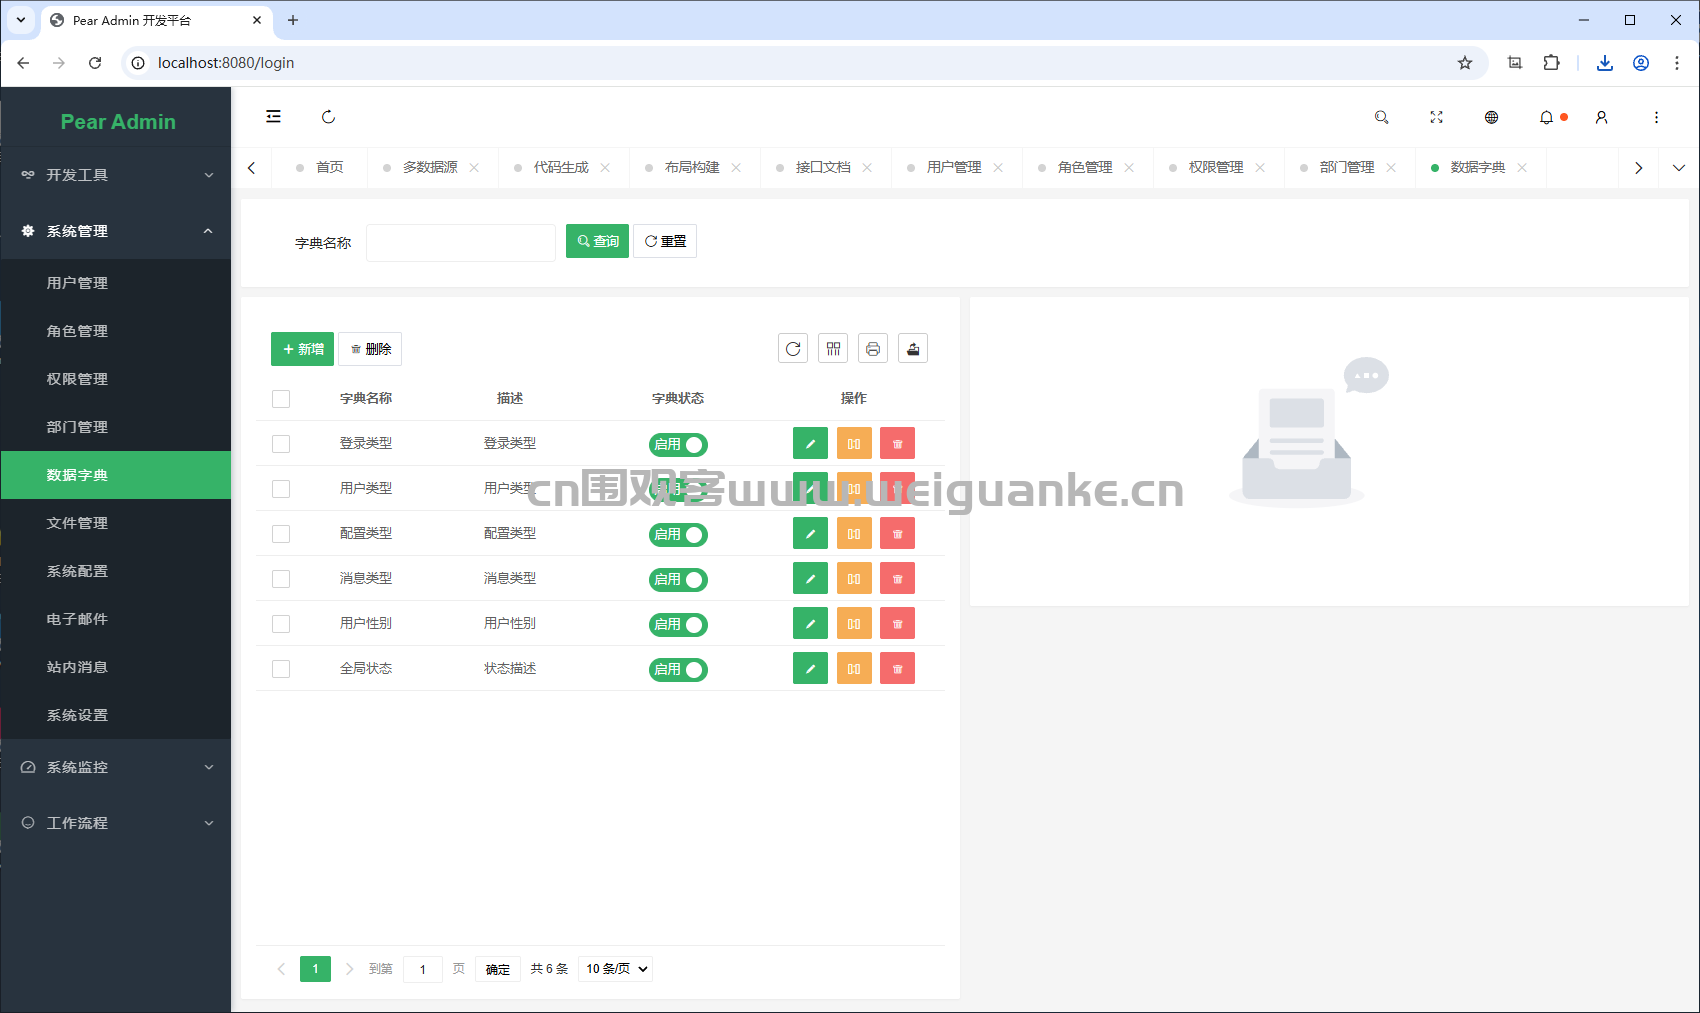Click the page refresh icon in header
This screenshot has height=1013, width=1700.
point(328,117)
